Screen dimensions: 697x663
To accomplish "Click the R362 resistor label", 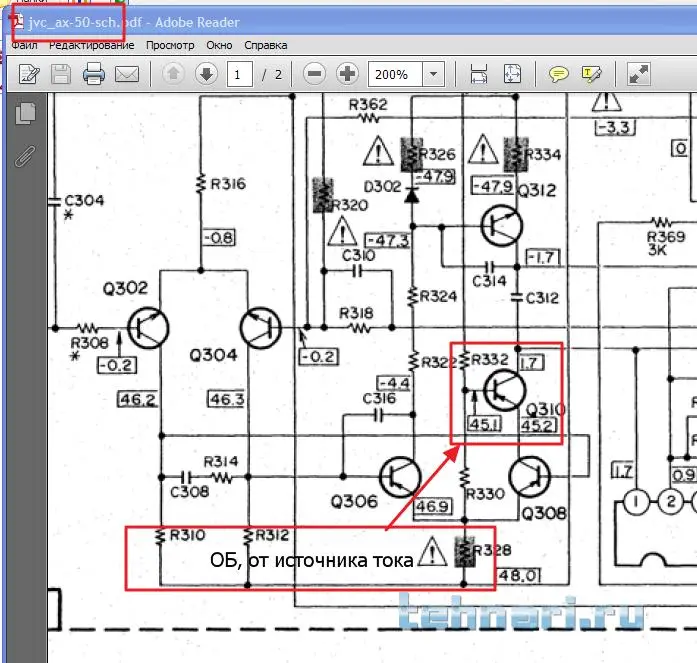I will [x=368, y=105].
